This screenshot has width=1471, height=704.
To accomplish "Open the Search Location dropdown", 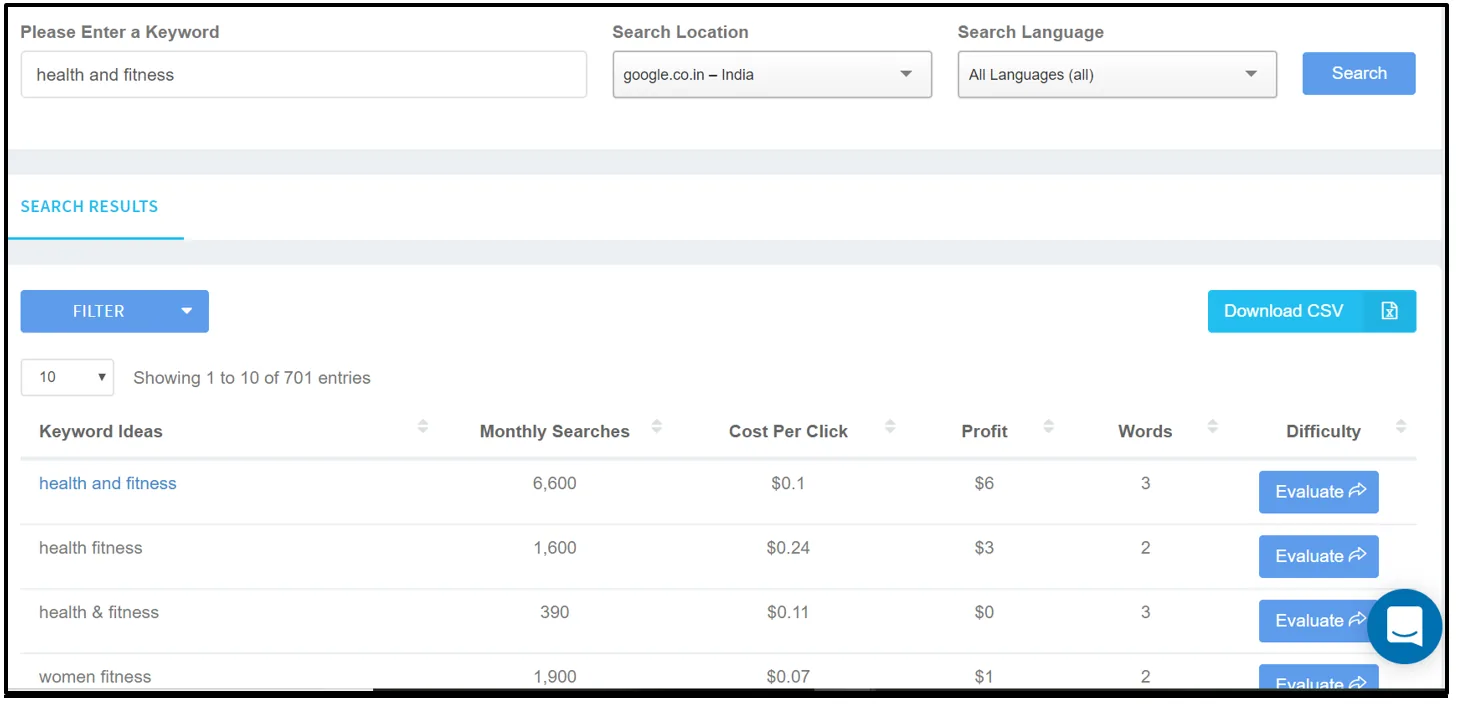I will [771, 74].
